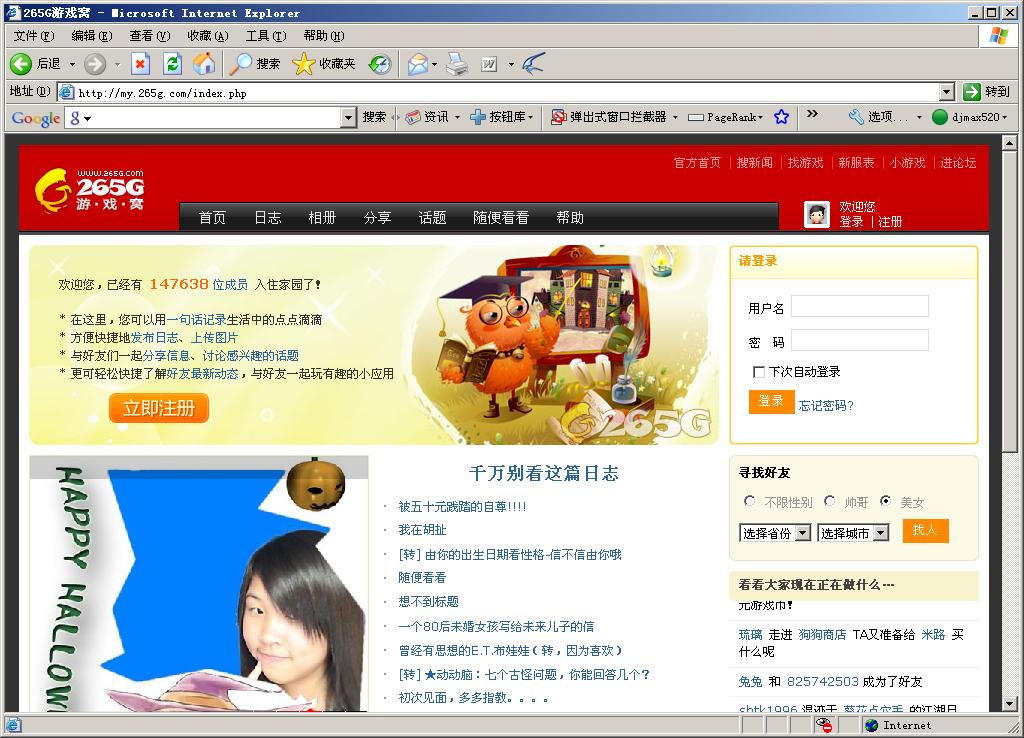Open the Google toolbar news icon
The image size is (1024, 738).
tap(413, 118)
